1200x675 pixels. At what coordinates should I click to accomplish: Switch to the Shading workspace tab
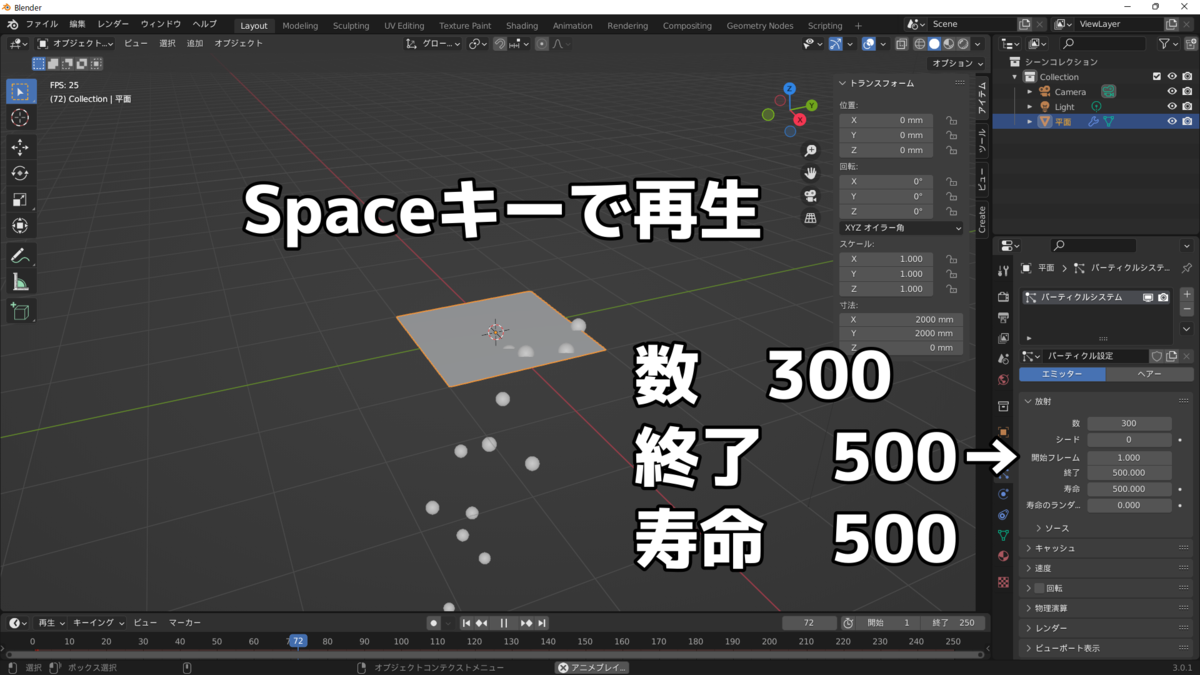(522, 25)
